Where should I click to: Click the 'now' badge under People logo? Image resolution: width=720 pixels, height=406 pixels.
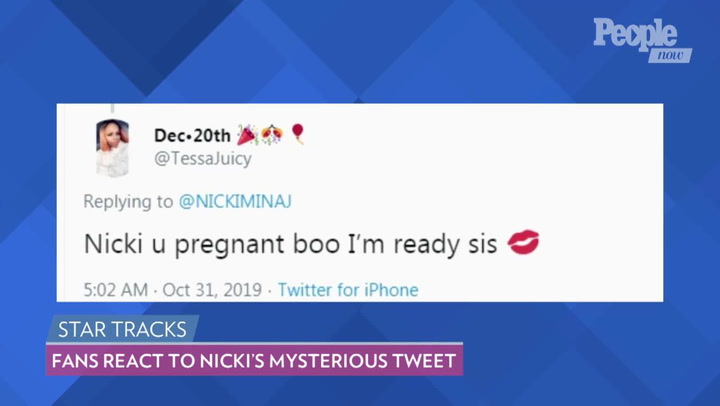[670, 55]
